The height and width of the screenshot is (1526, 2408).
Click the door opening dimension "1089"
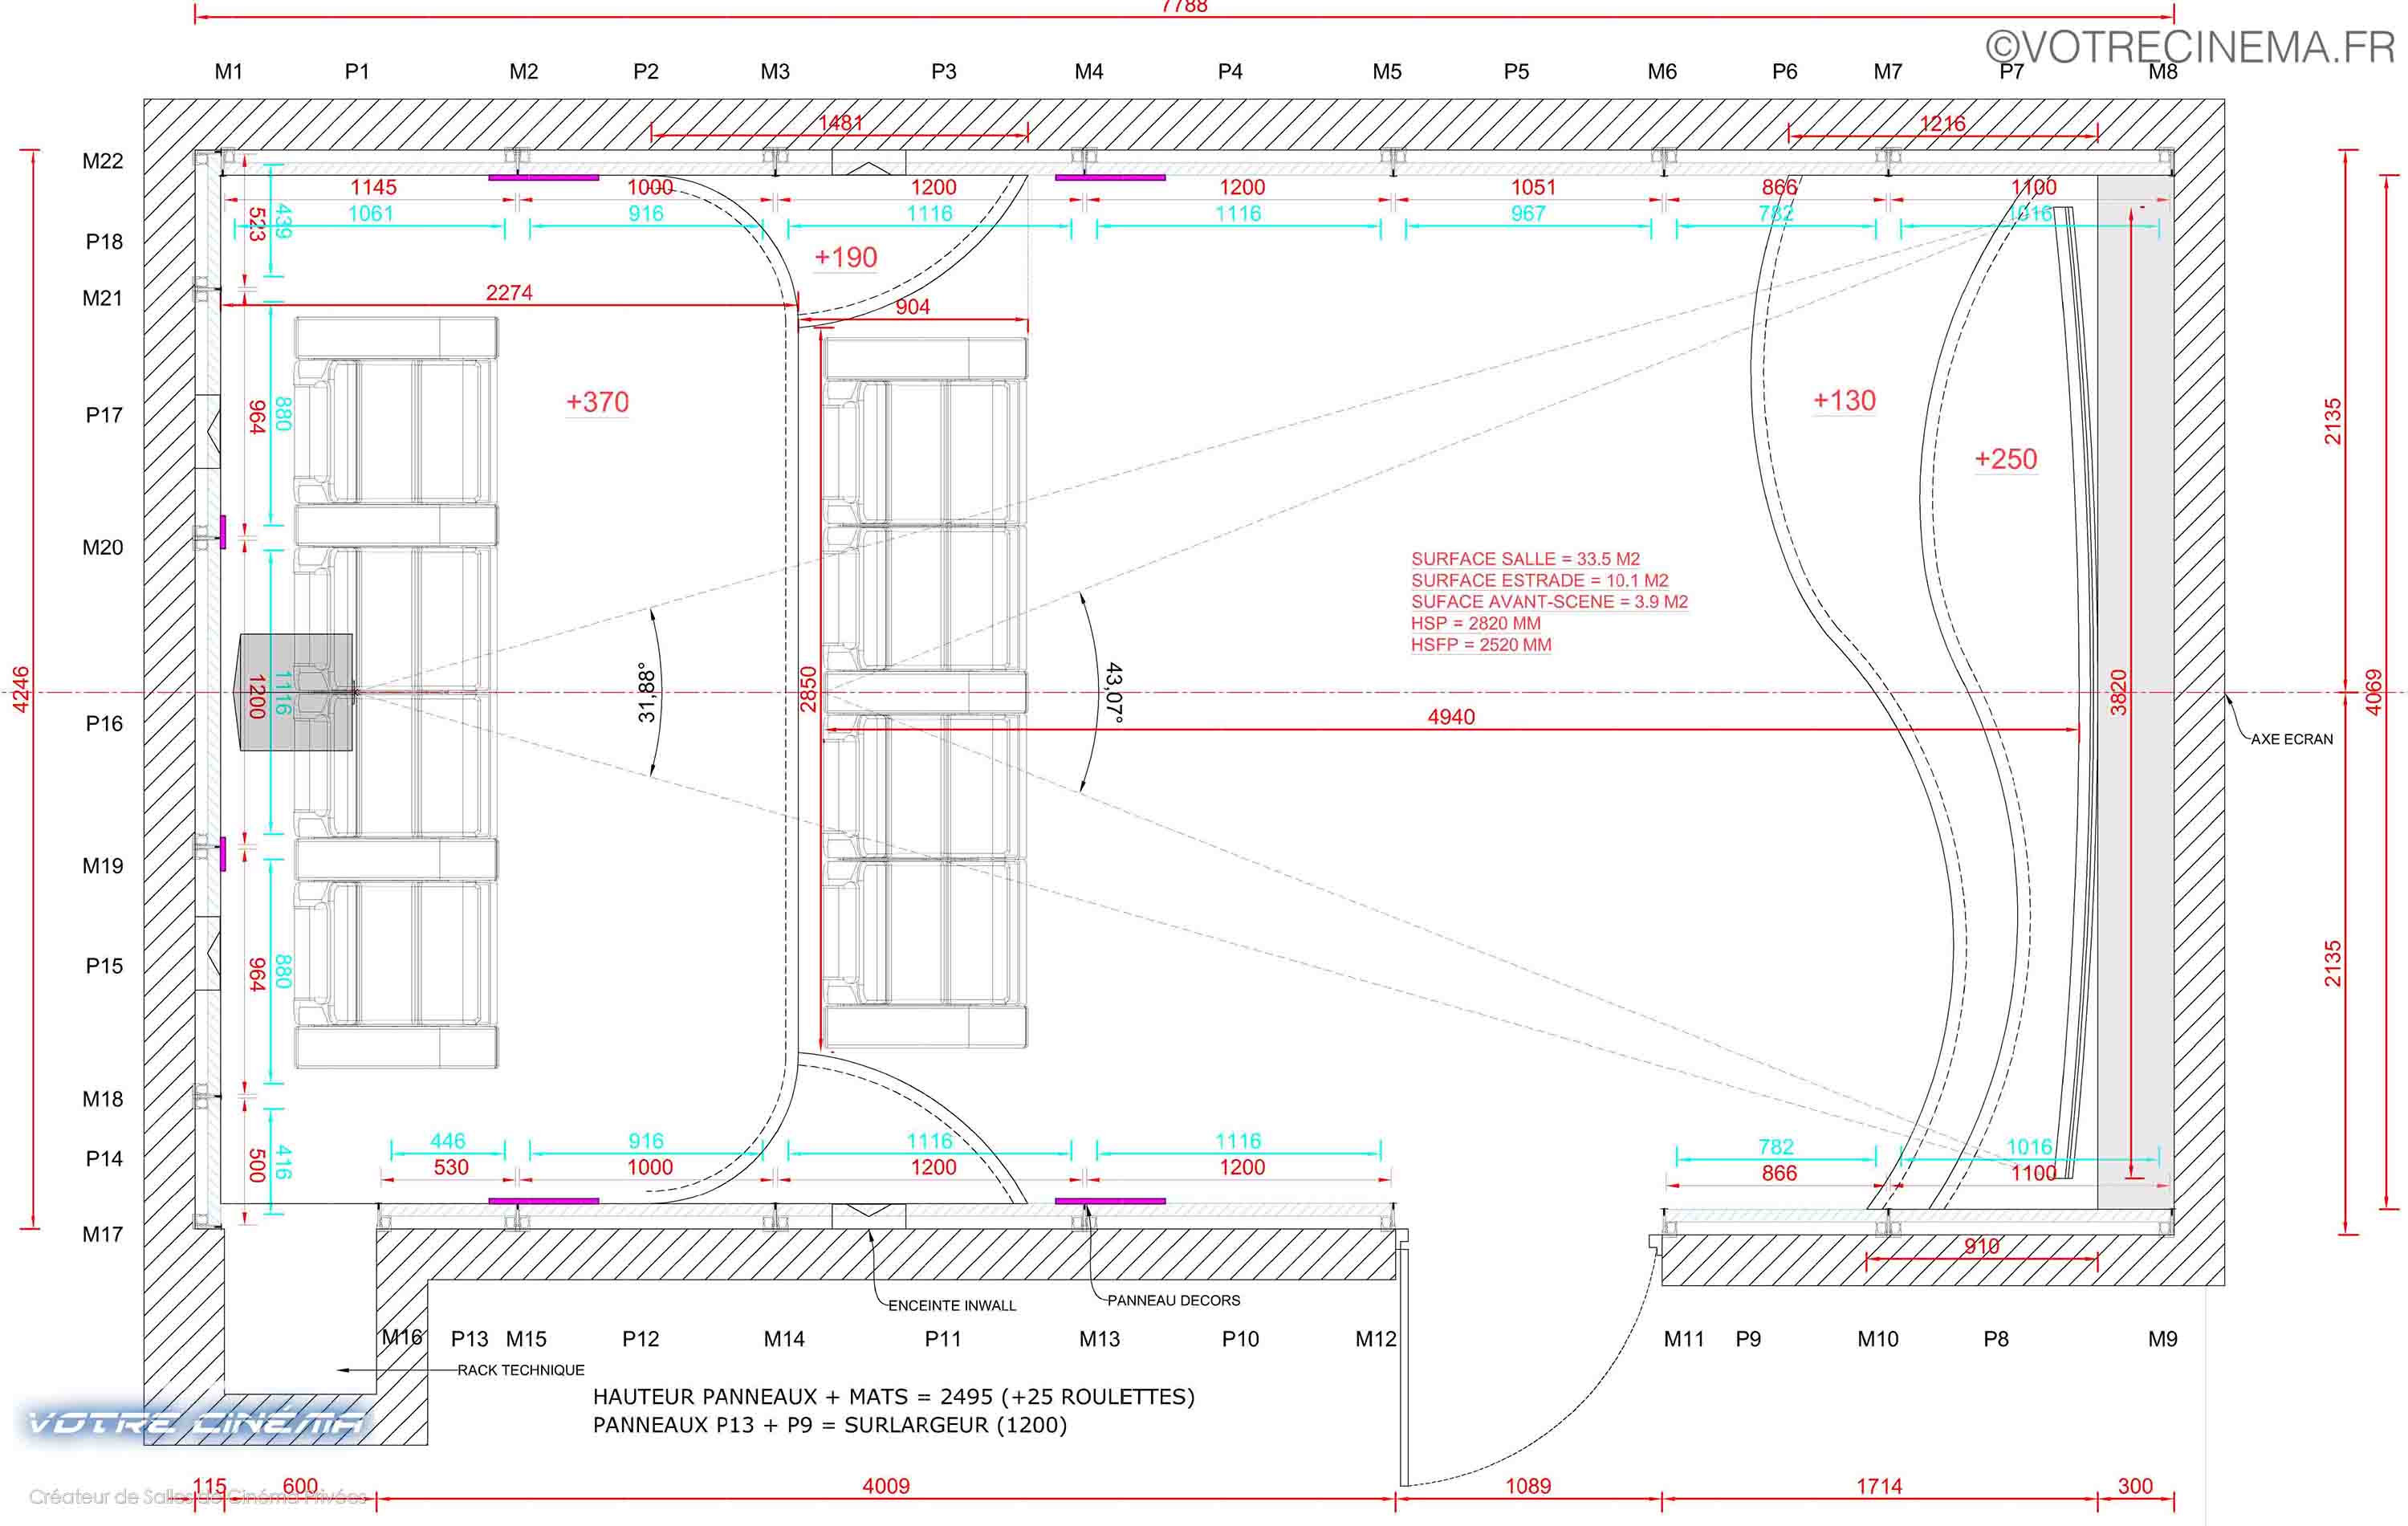(x=1528, y=1486)
